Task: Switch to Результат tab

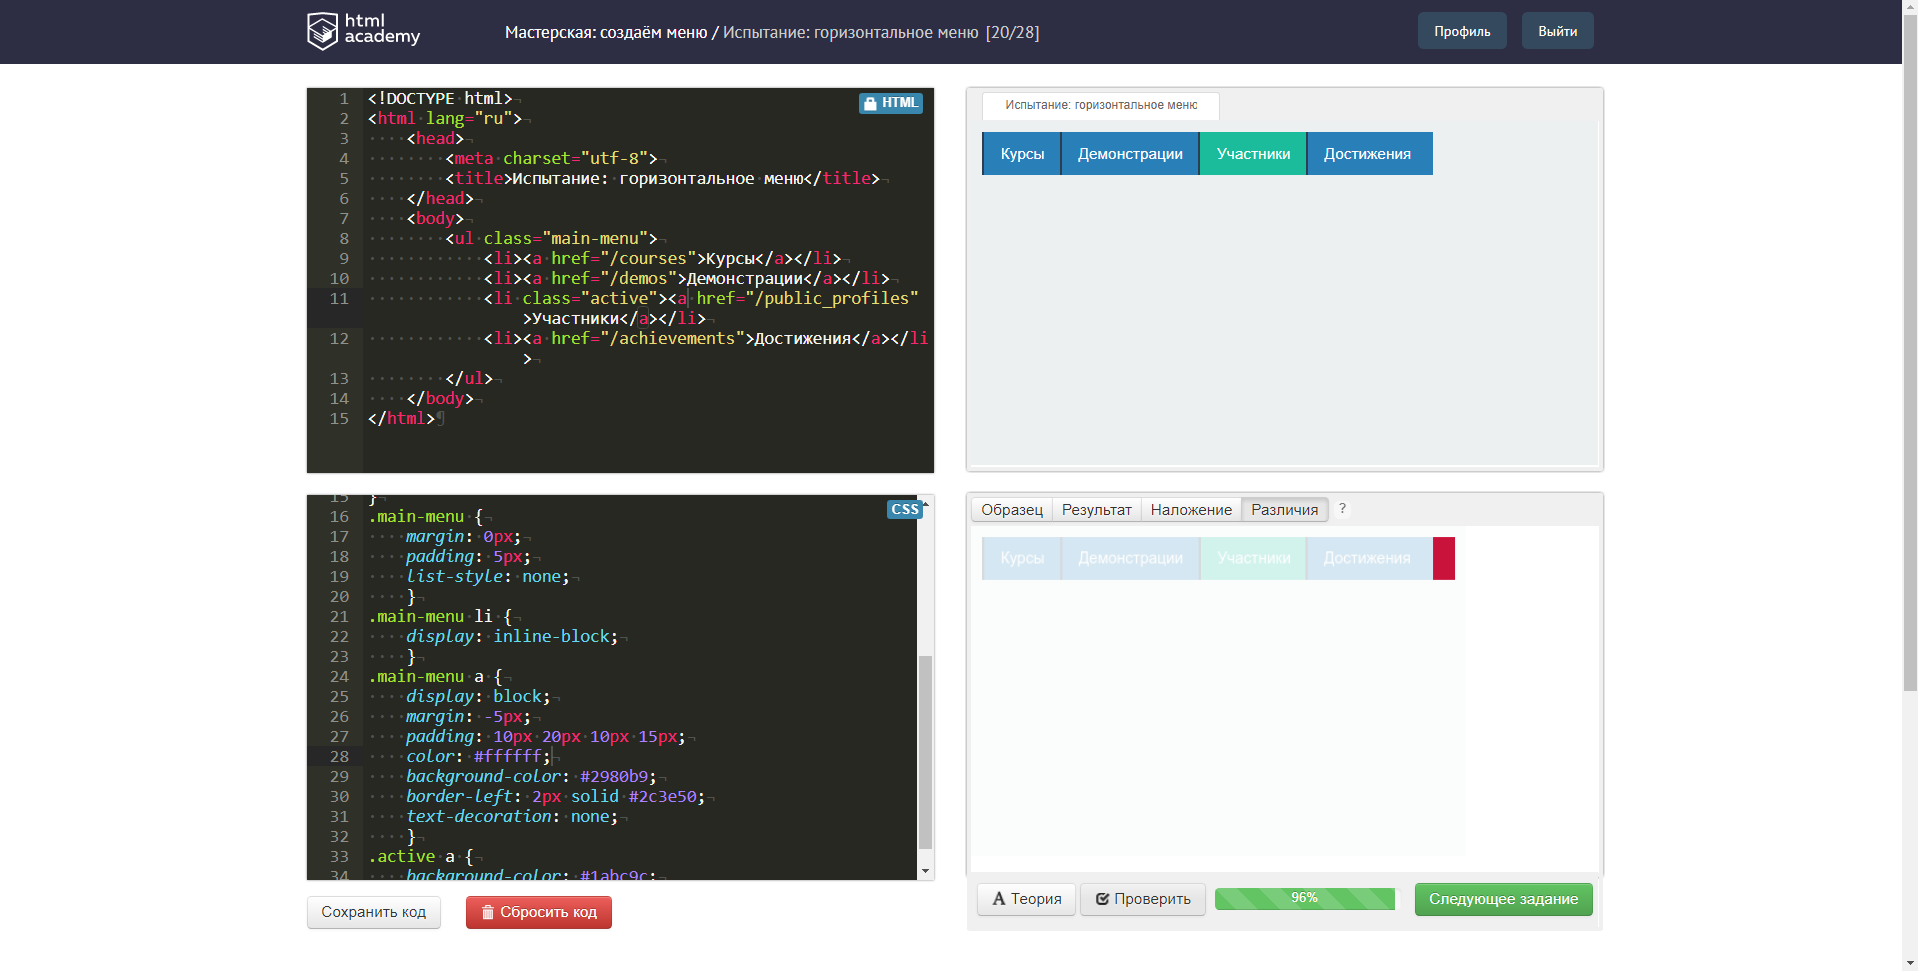Action: [x=1096, y=510]
